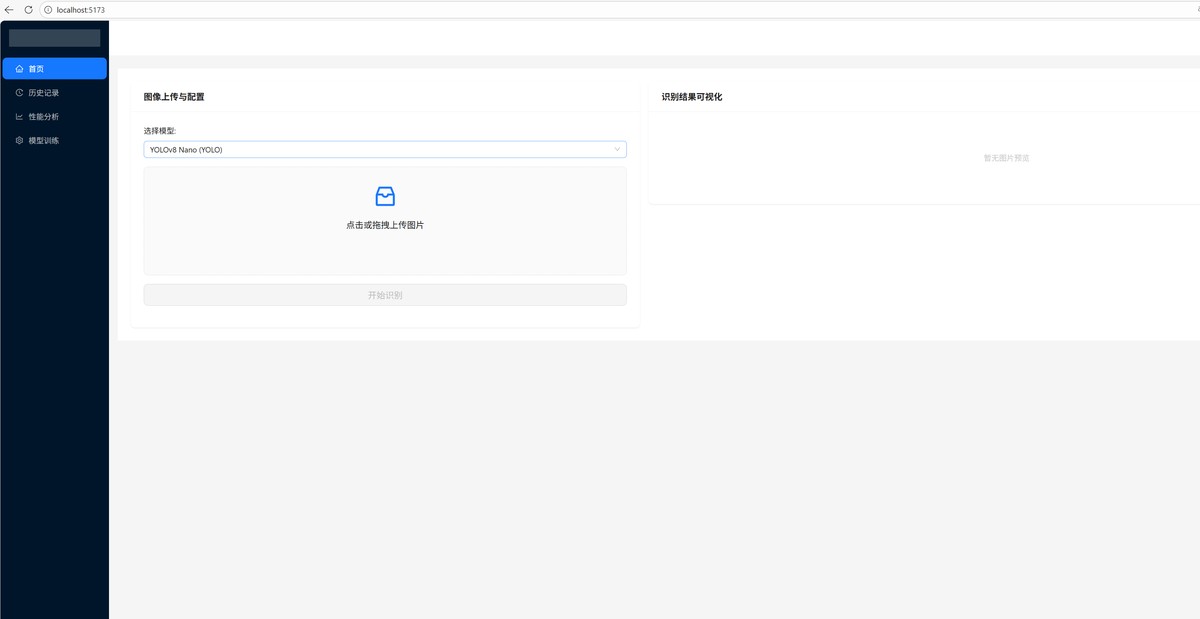Viewport: 1200px width, 619px height.
Task: Click the clock icon beside 历史记录
Action: tap(19, 93)
